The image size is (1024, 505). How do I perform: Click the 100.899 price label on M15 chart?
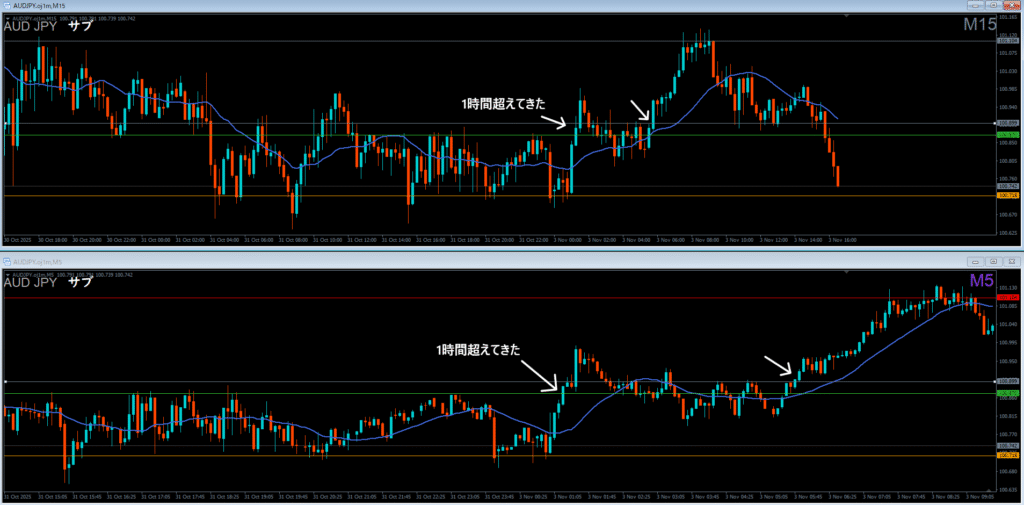click(1007, 123)
